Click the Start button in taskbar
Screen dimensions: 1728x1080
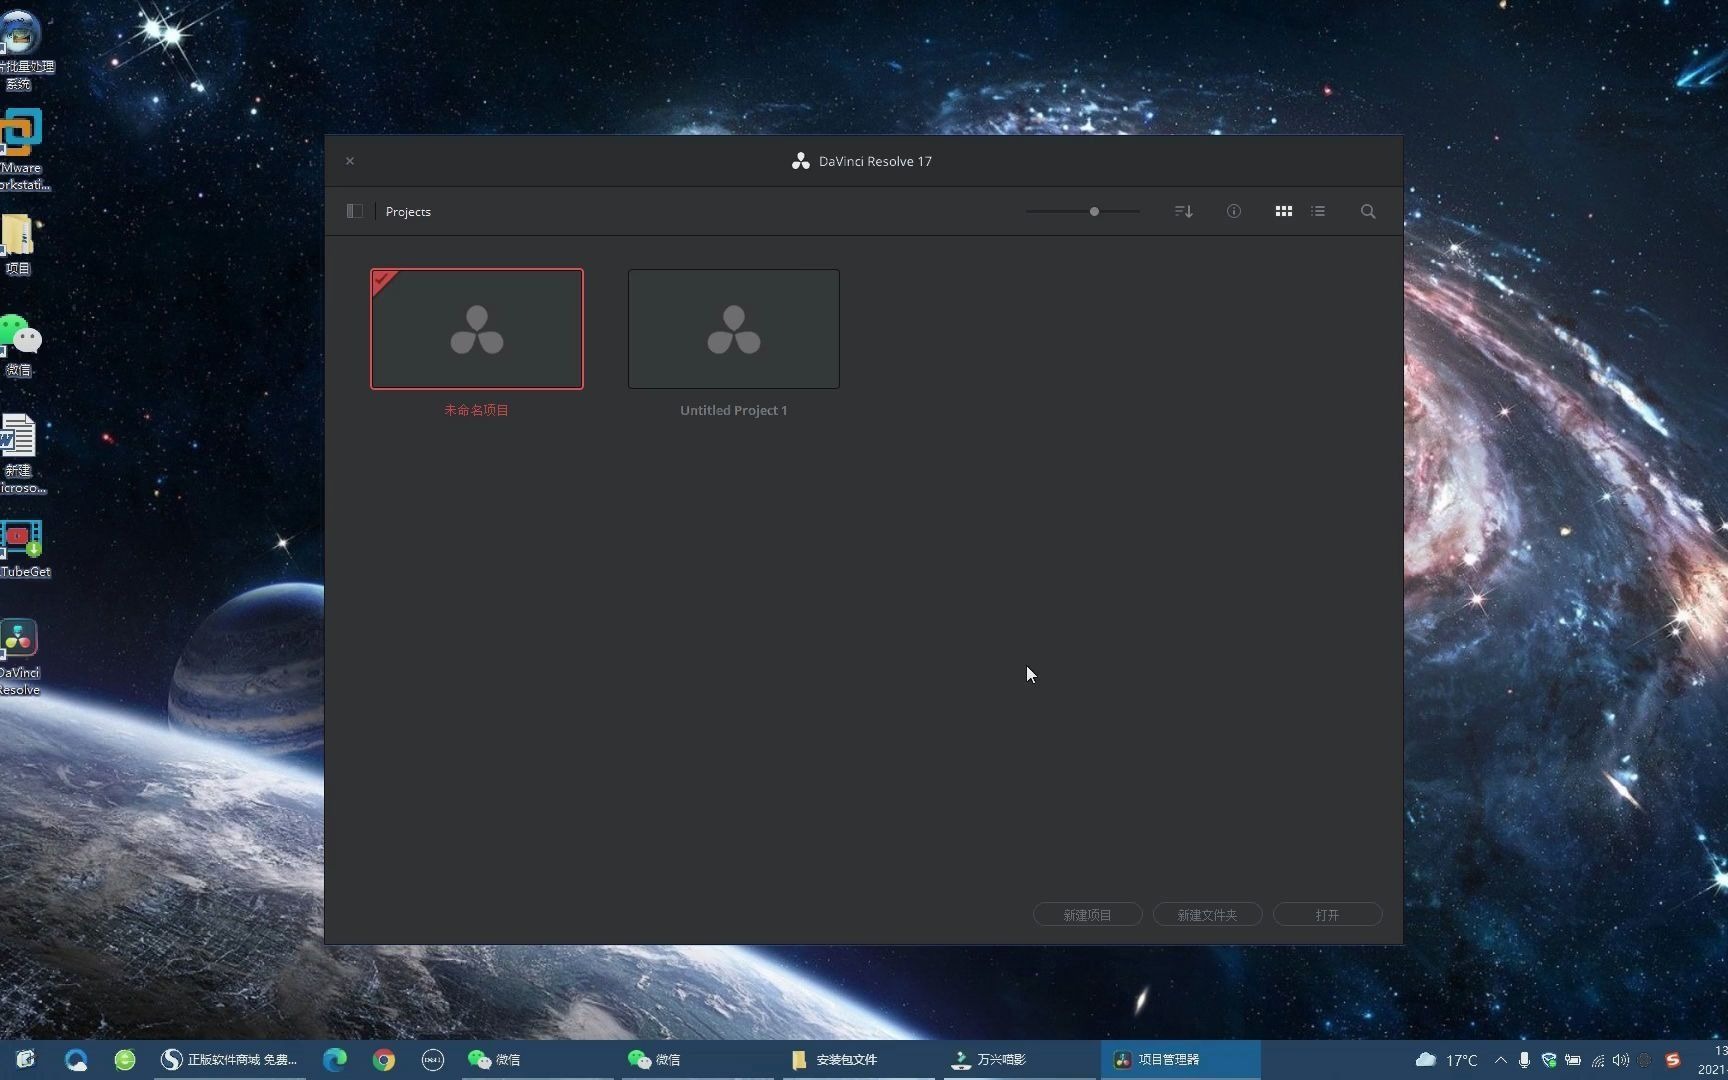26,1059
